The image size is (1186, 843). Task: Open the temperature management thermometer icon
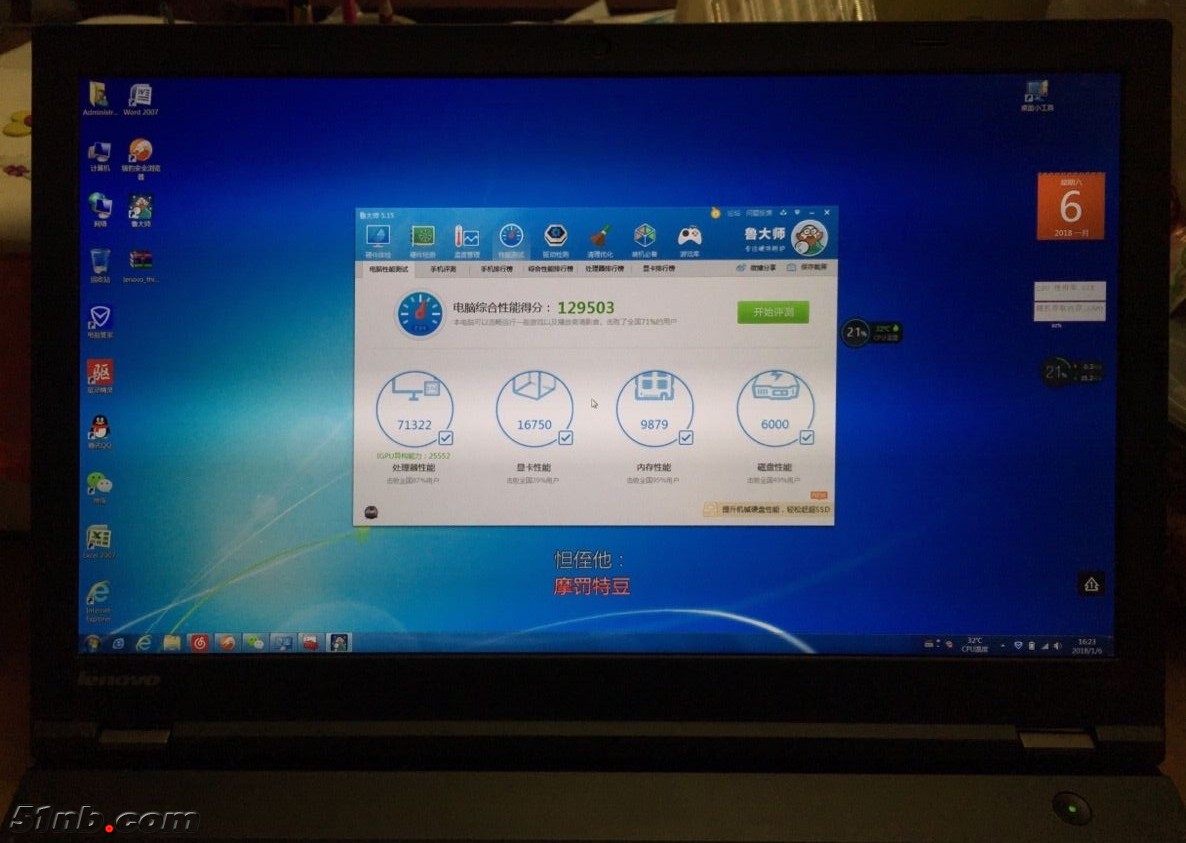pos(467,240)
